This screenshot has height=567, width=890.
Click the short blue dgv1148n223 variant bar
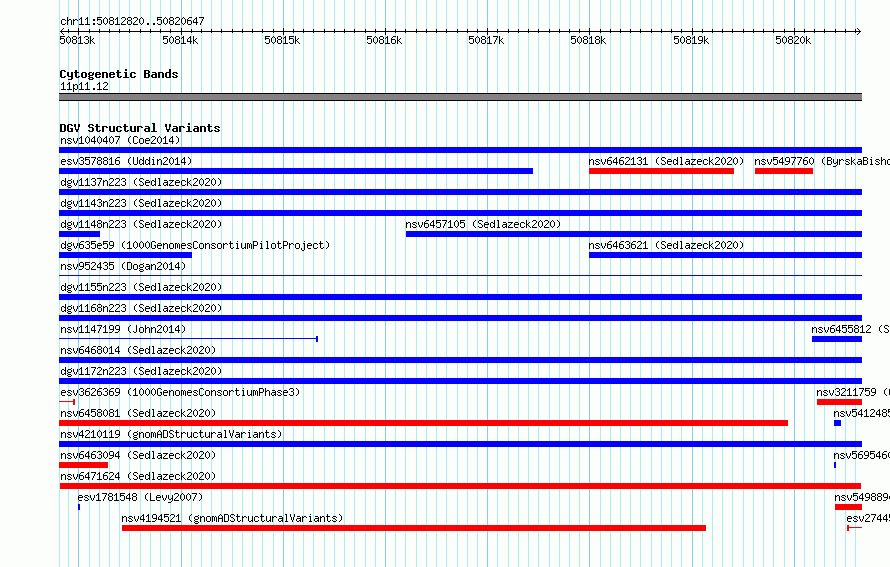79,234
